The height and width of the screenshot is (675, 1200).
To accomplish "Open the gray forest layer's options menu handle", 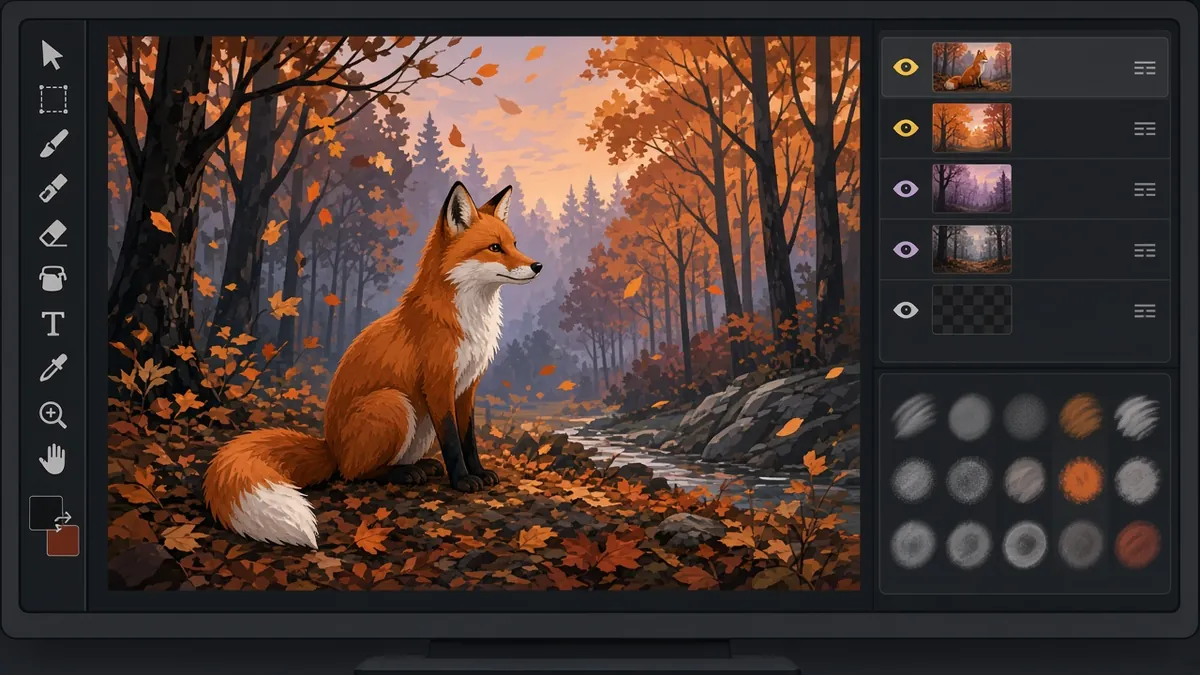I will click(x=1145, y=250).
